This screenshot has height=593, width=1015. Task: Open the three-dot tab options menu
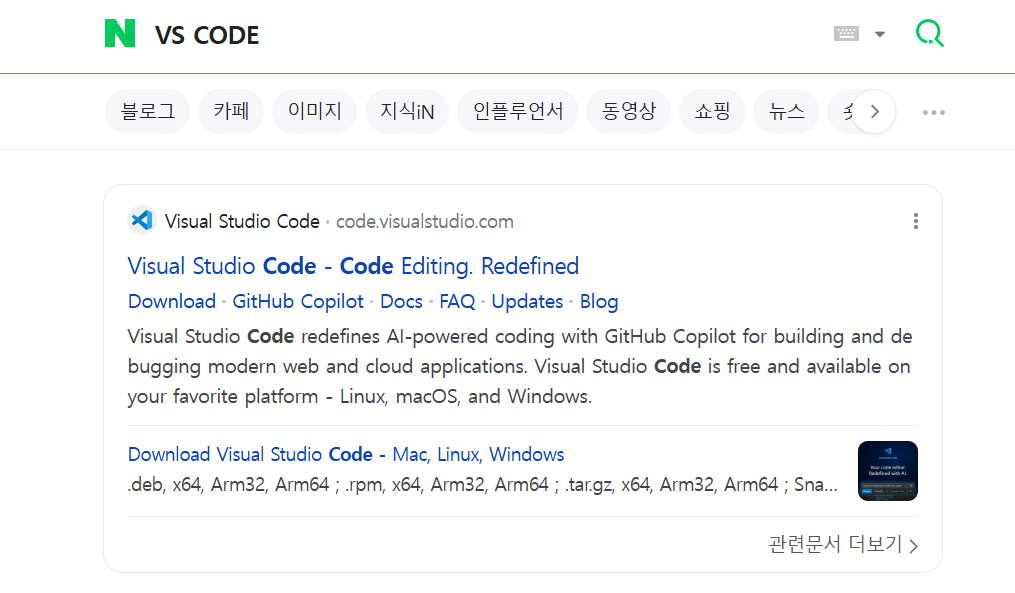(x=933, y=112)
